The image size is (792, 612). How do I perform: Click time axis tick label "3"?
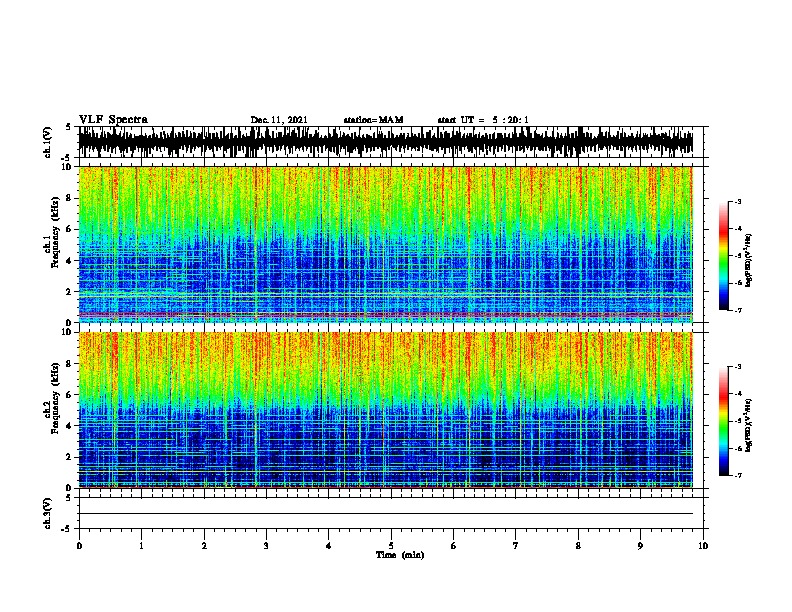[266, 546]
